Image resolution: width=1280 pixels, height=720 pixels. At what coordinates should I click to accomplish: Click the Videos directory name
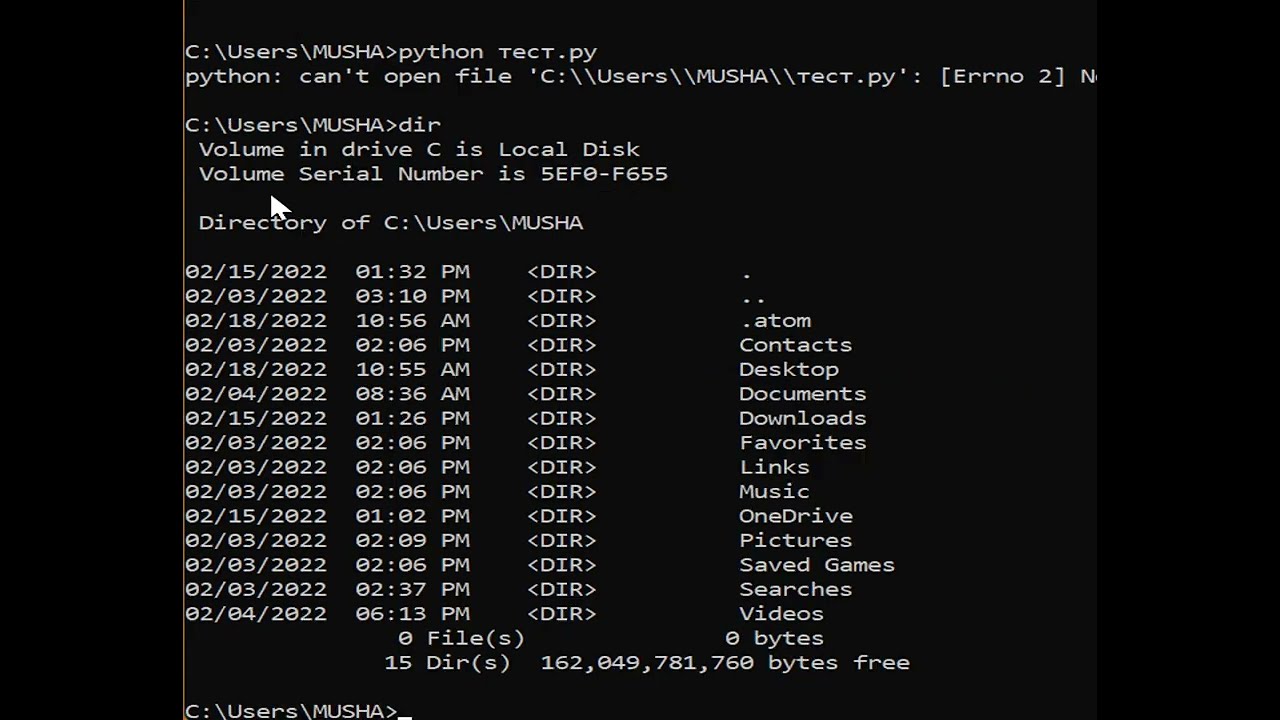point(781,614)
